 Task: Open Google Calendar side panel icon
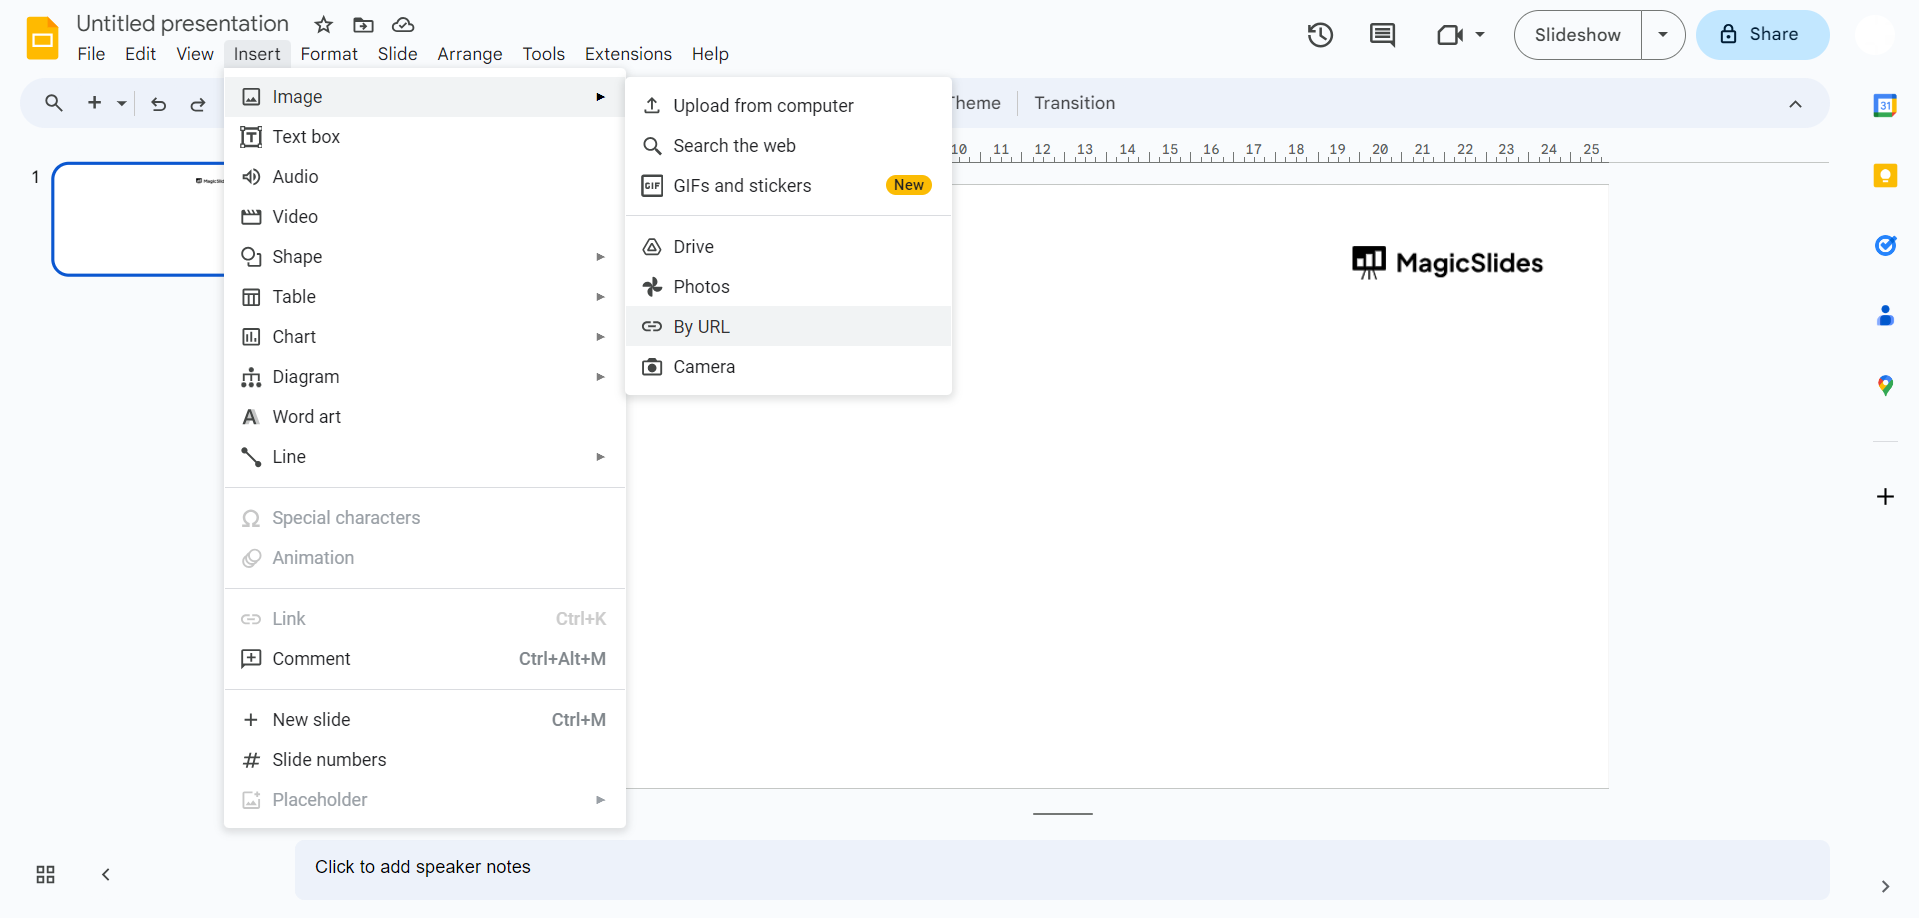pos(1885,105)
